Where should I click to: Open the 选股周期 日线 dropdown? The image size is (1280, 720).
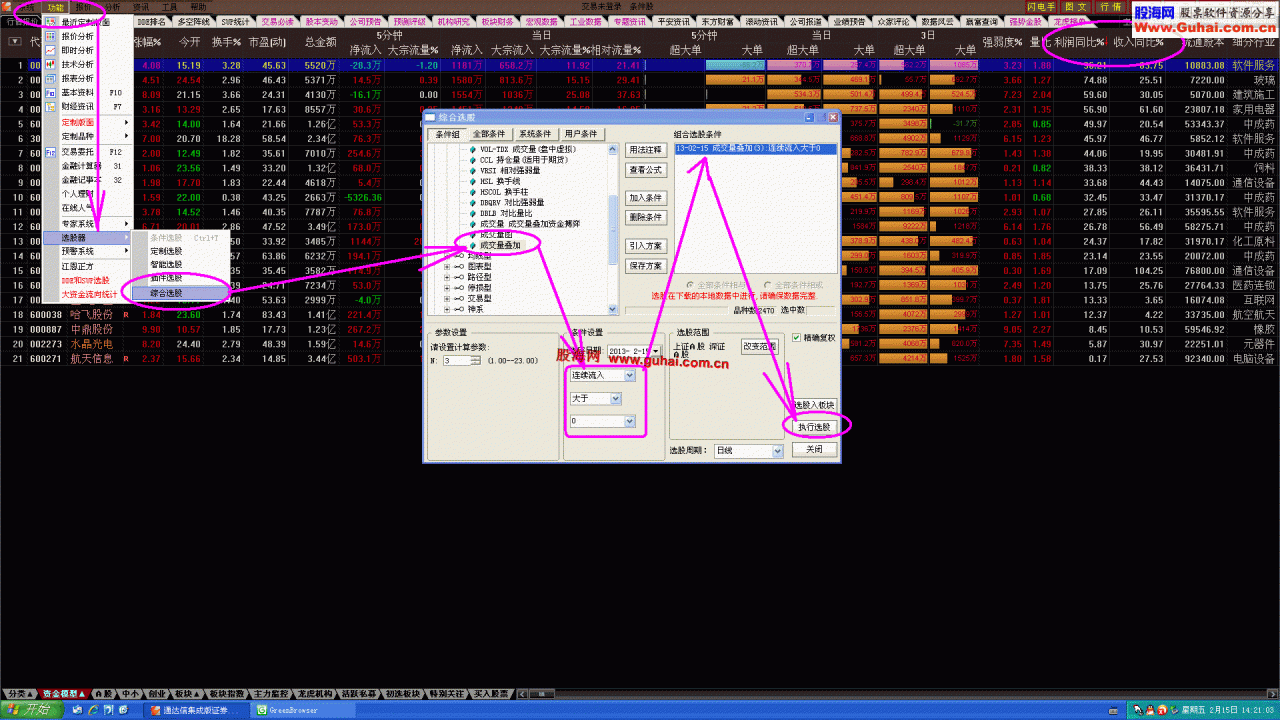pos(776,451)
